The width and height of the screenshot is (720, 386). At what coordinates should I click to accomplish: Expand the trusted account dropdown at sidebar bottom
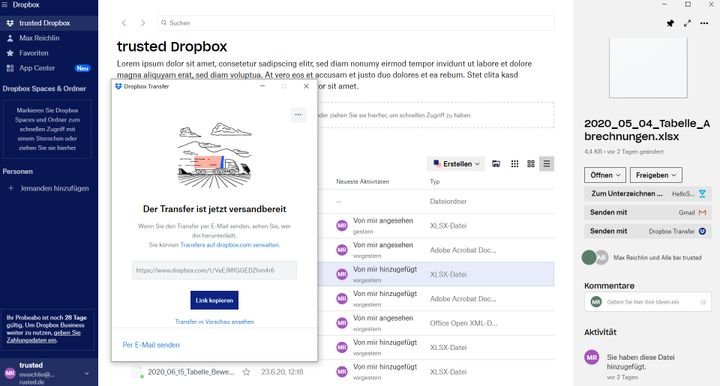click(87, 374)
